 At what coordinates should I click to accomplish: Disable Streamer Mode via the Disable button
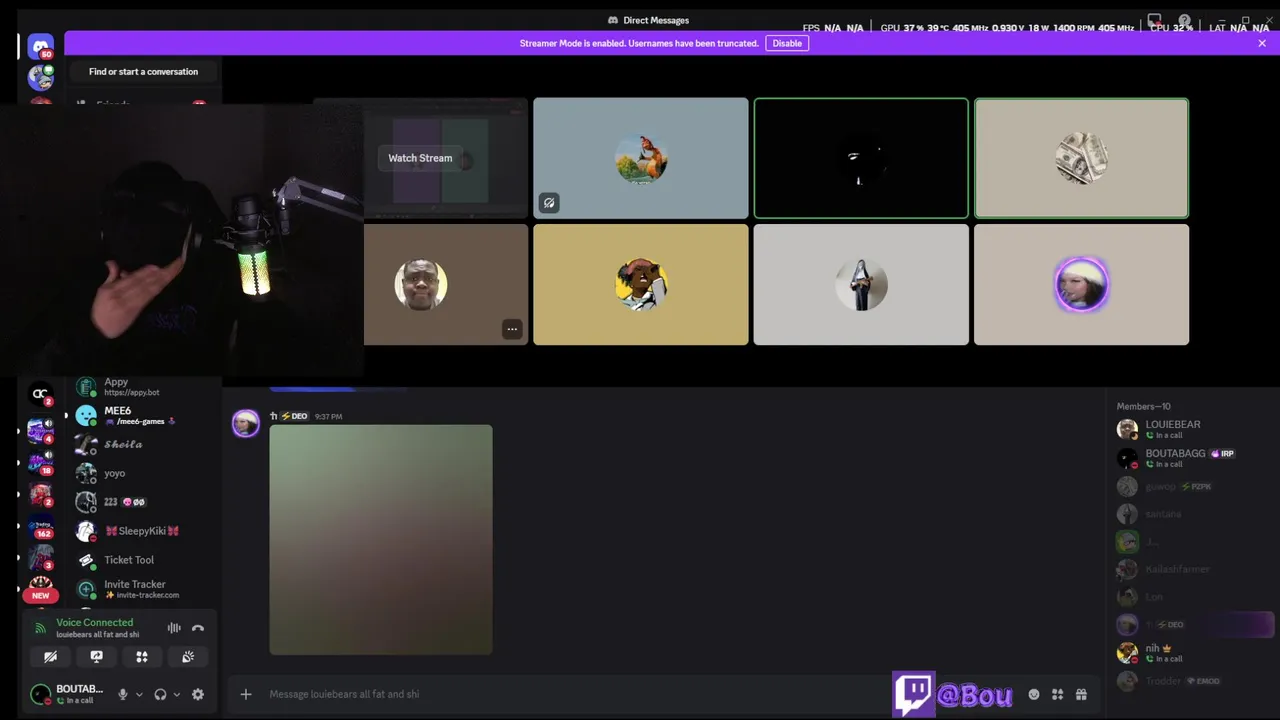[787, 43]
